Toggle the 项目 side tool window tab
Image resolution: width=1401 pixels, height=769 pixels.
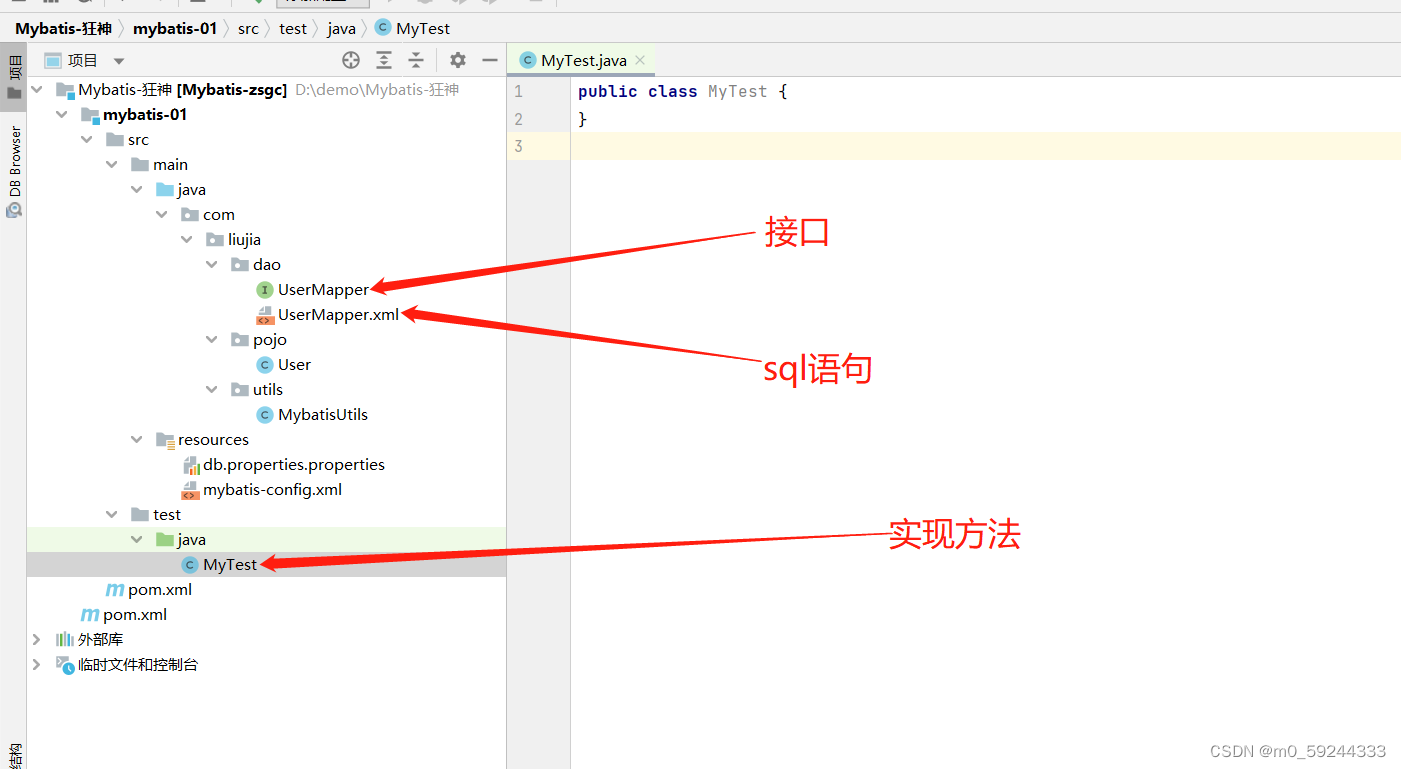coord(14,77)
